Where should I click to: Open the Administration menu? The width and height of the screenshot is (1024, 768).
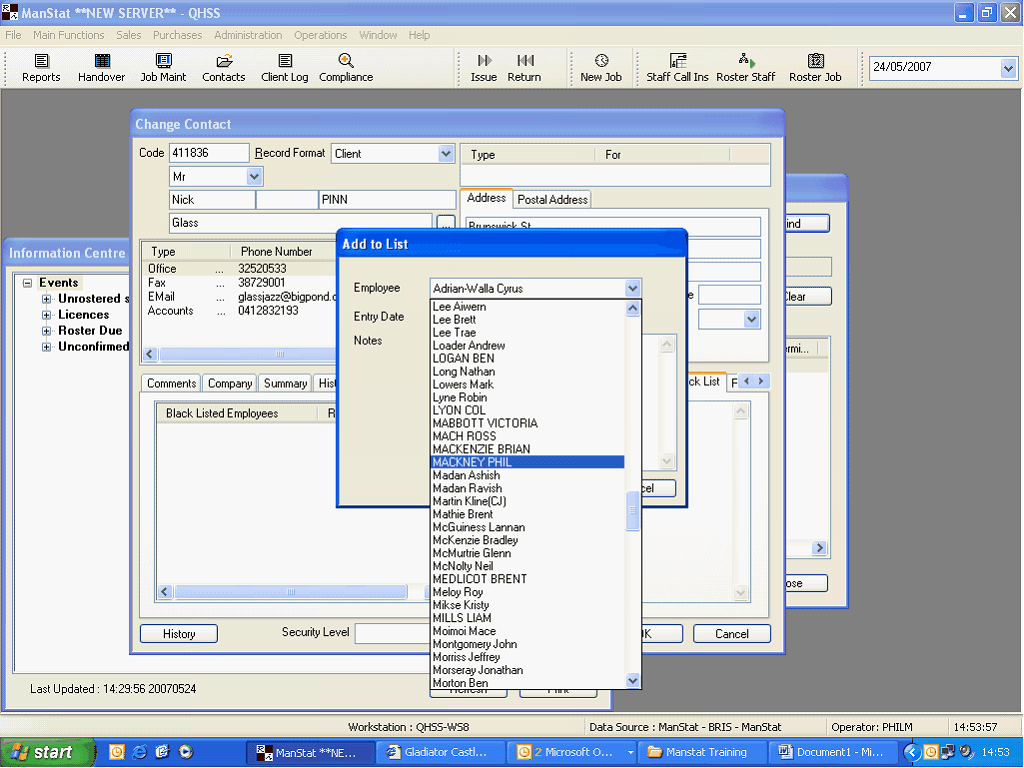[247, 35]
